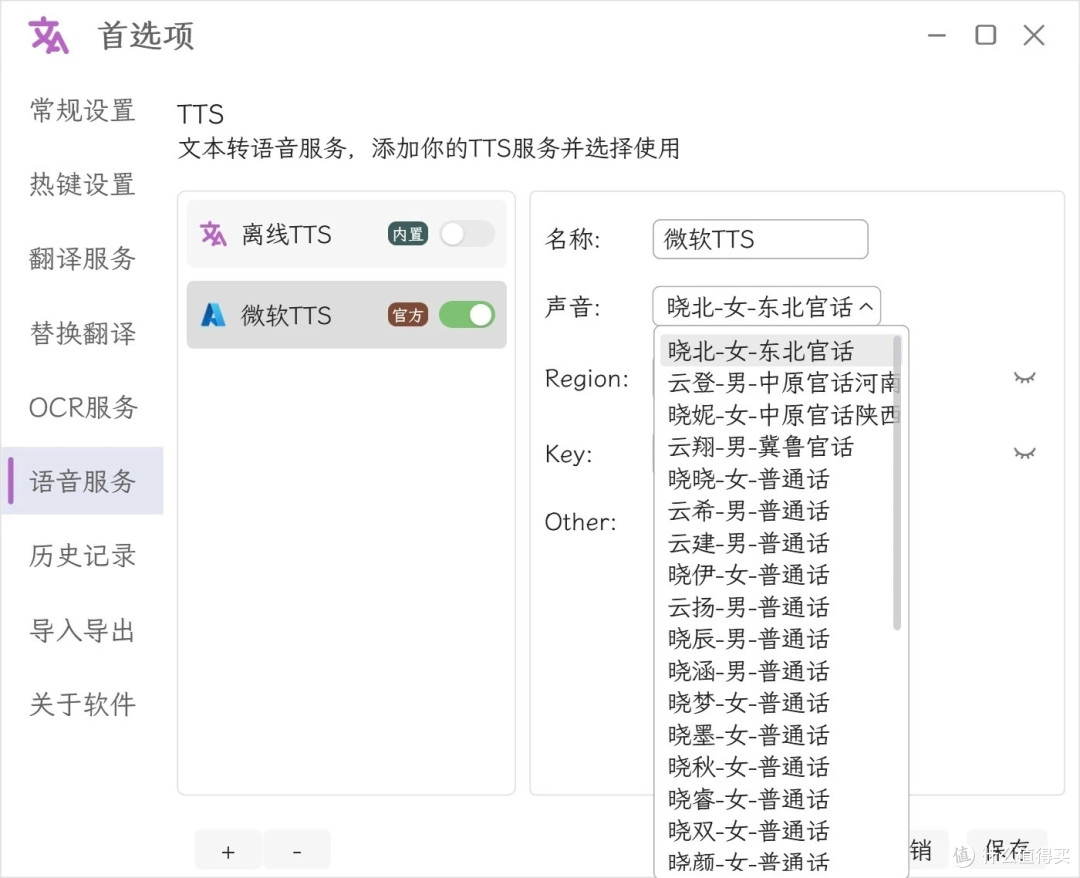
Task: Click the Pot app logo in title bar
Action: [48, 35]
